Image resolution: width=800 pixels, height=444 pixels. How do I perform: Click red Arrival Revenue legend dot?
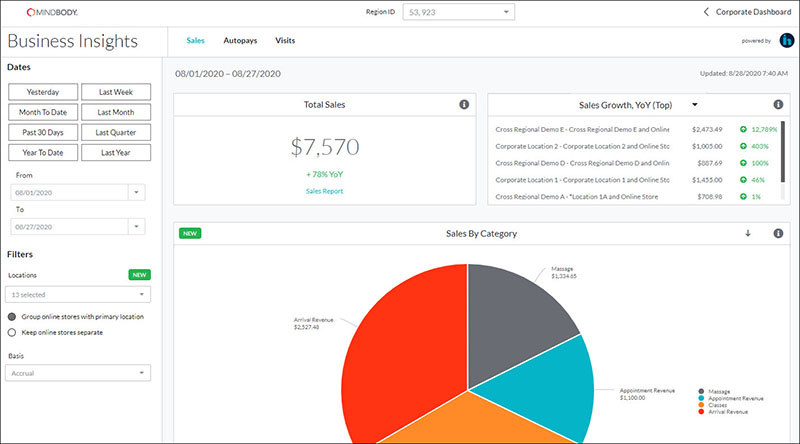pos(701,411)
